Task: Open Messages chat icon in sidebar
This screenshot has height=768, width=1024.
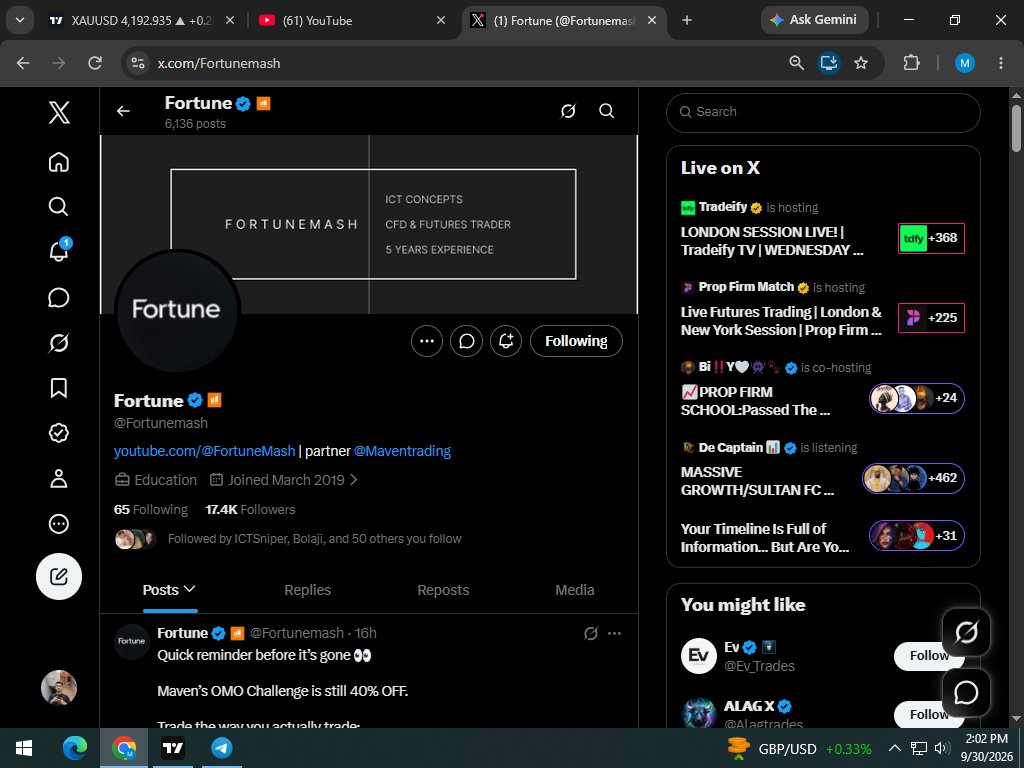Action: click(59, 297)
